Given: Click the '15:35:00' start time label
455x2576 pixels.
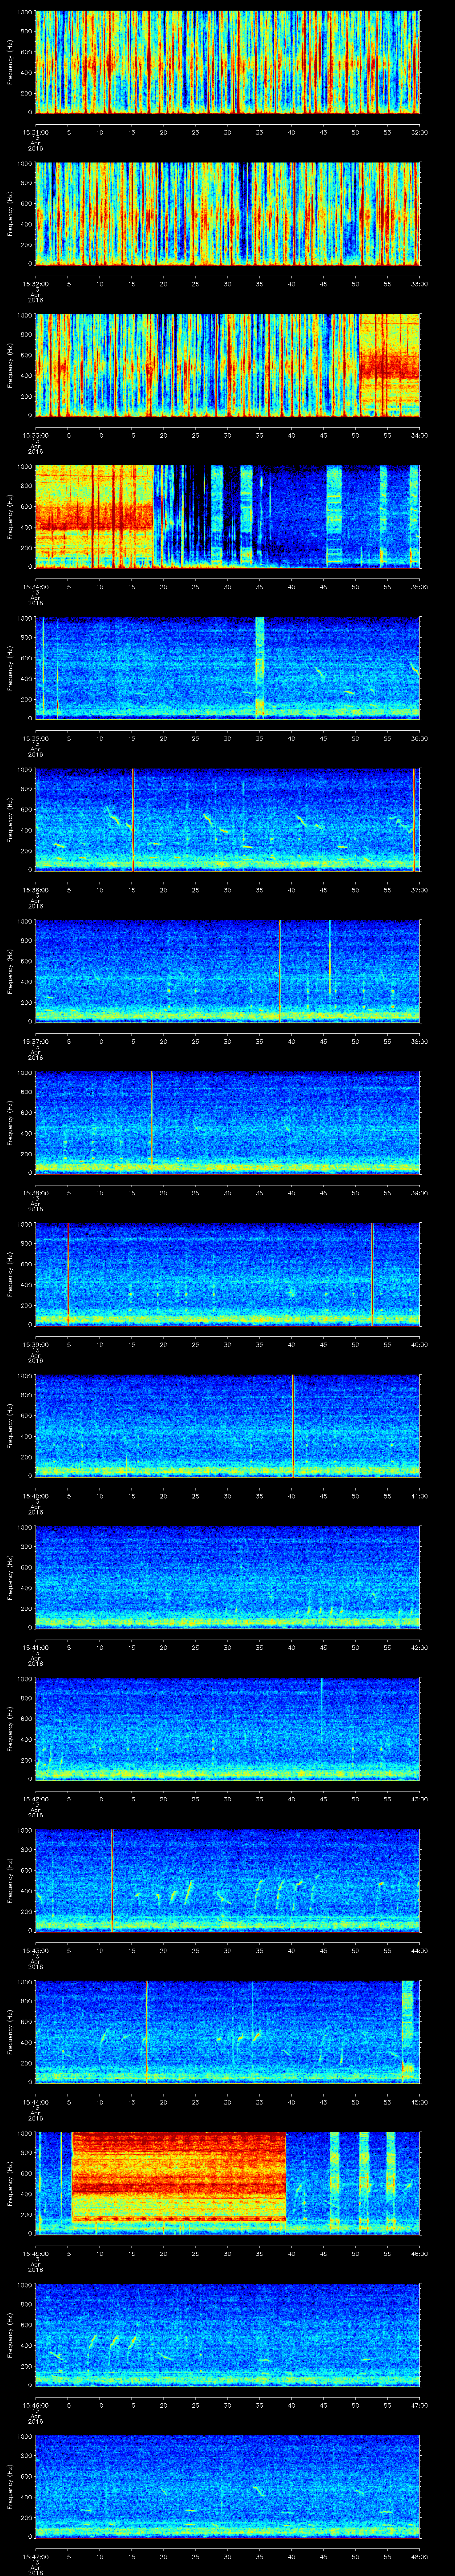Looking at the screenshot, I should click(x=35, y=738).
